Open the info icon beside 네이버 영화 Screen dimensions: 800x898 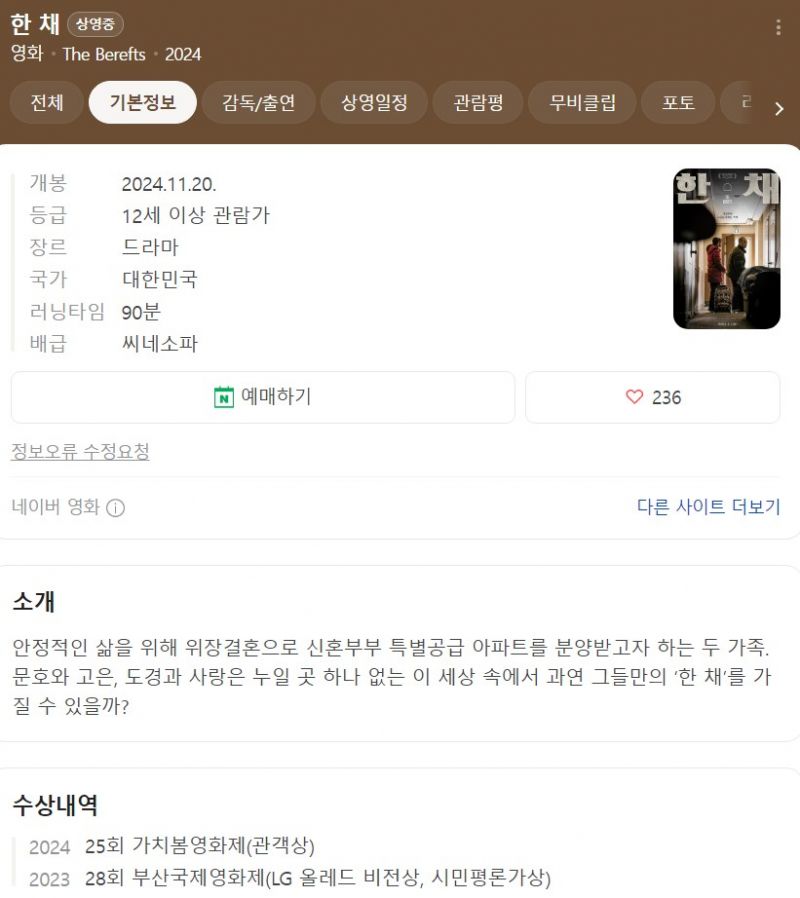pyautogui.click(x=116, y=507)
